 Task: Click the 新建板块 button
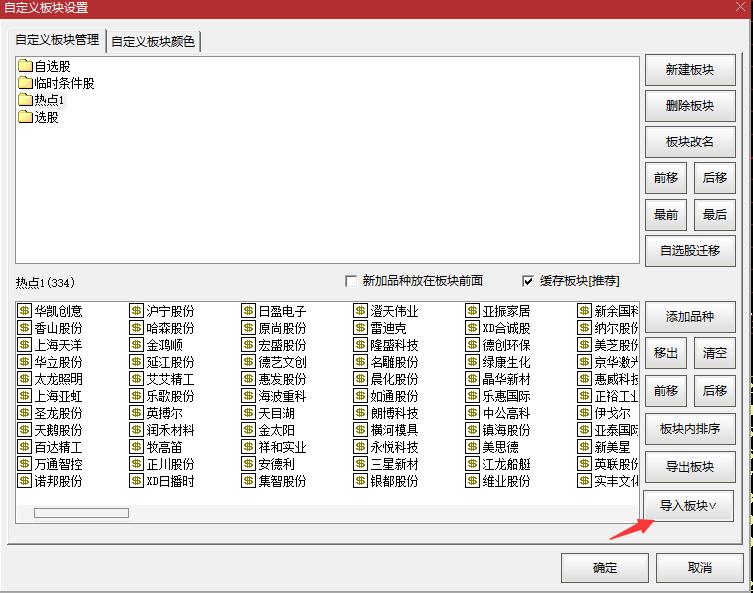point(690,70)
